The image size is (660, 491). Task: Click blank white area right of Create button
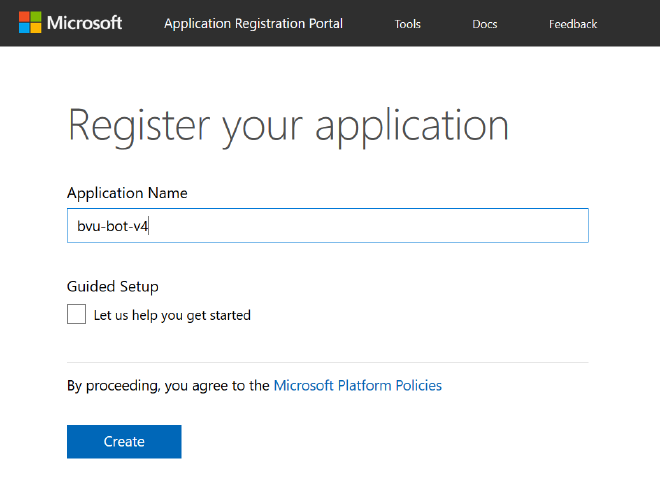[400, 441]
